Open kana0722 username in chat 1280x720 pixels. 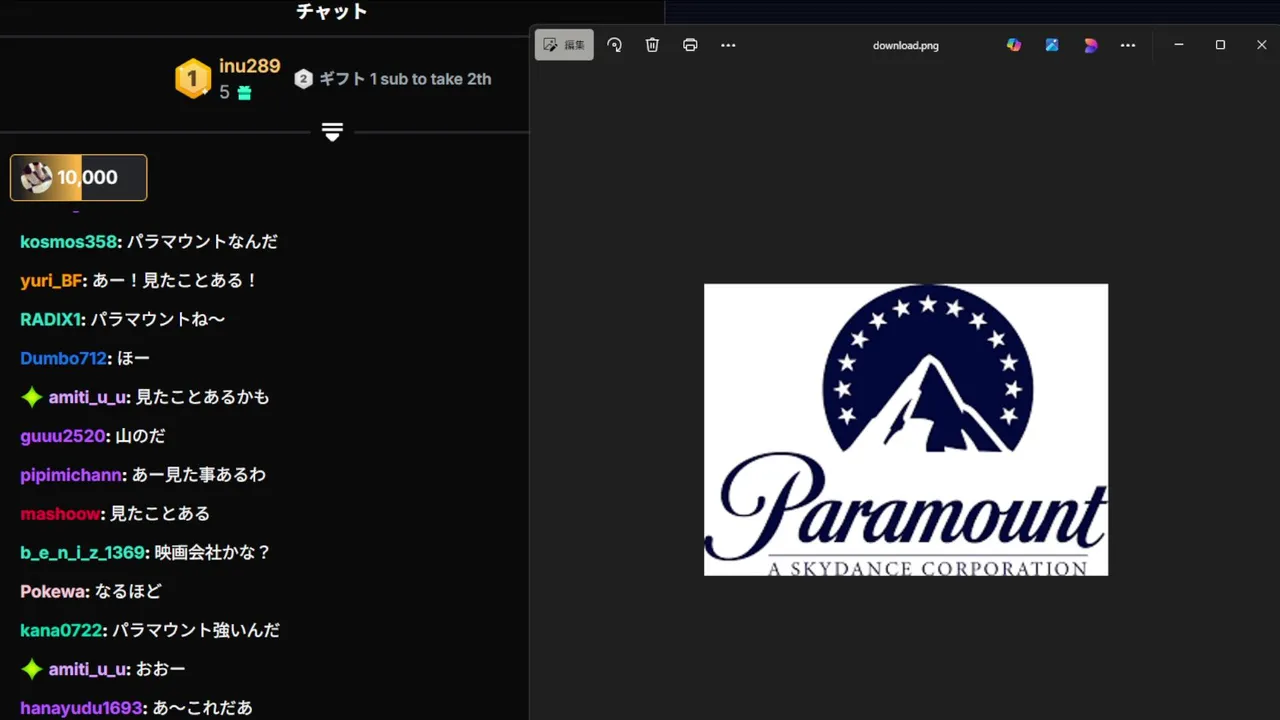tap(61, 631)
